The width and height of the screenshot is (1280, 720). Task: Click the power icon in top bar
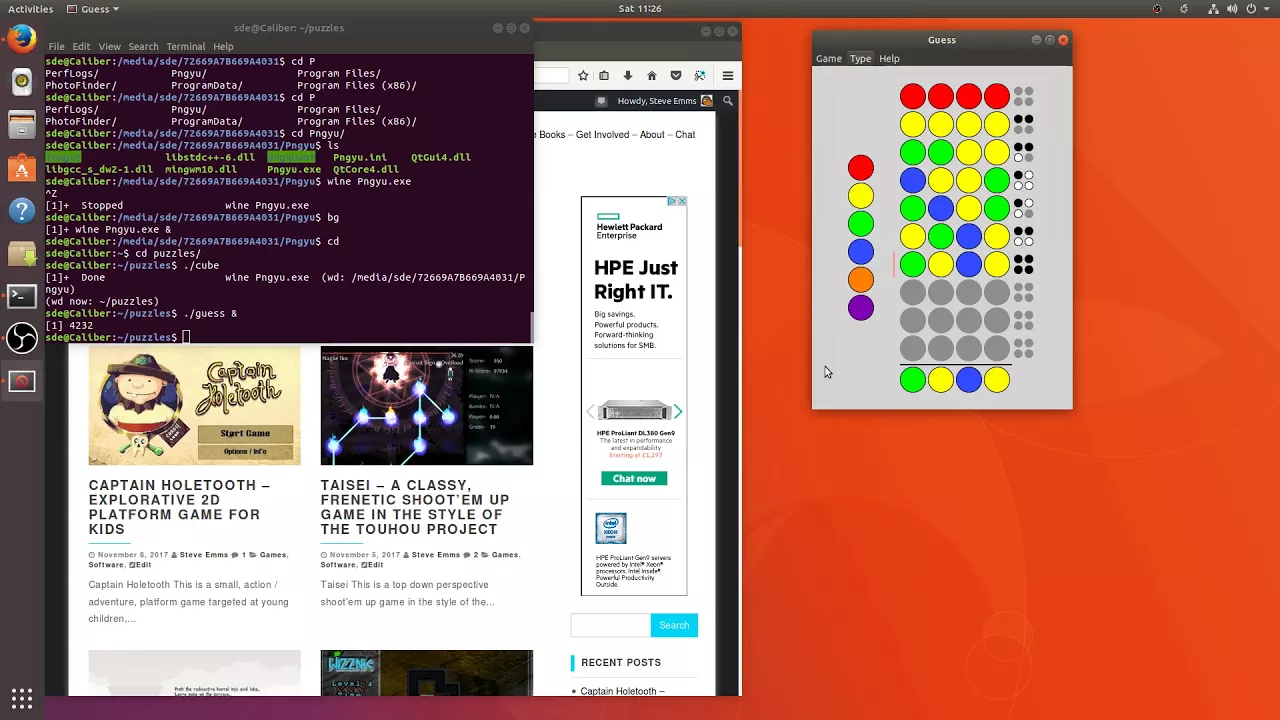pyautogui.click(x=1251, y=9)
